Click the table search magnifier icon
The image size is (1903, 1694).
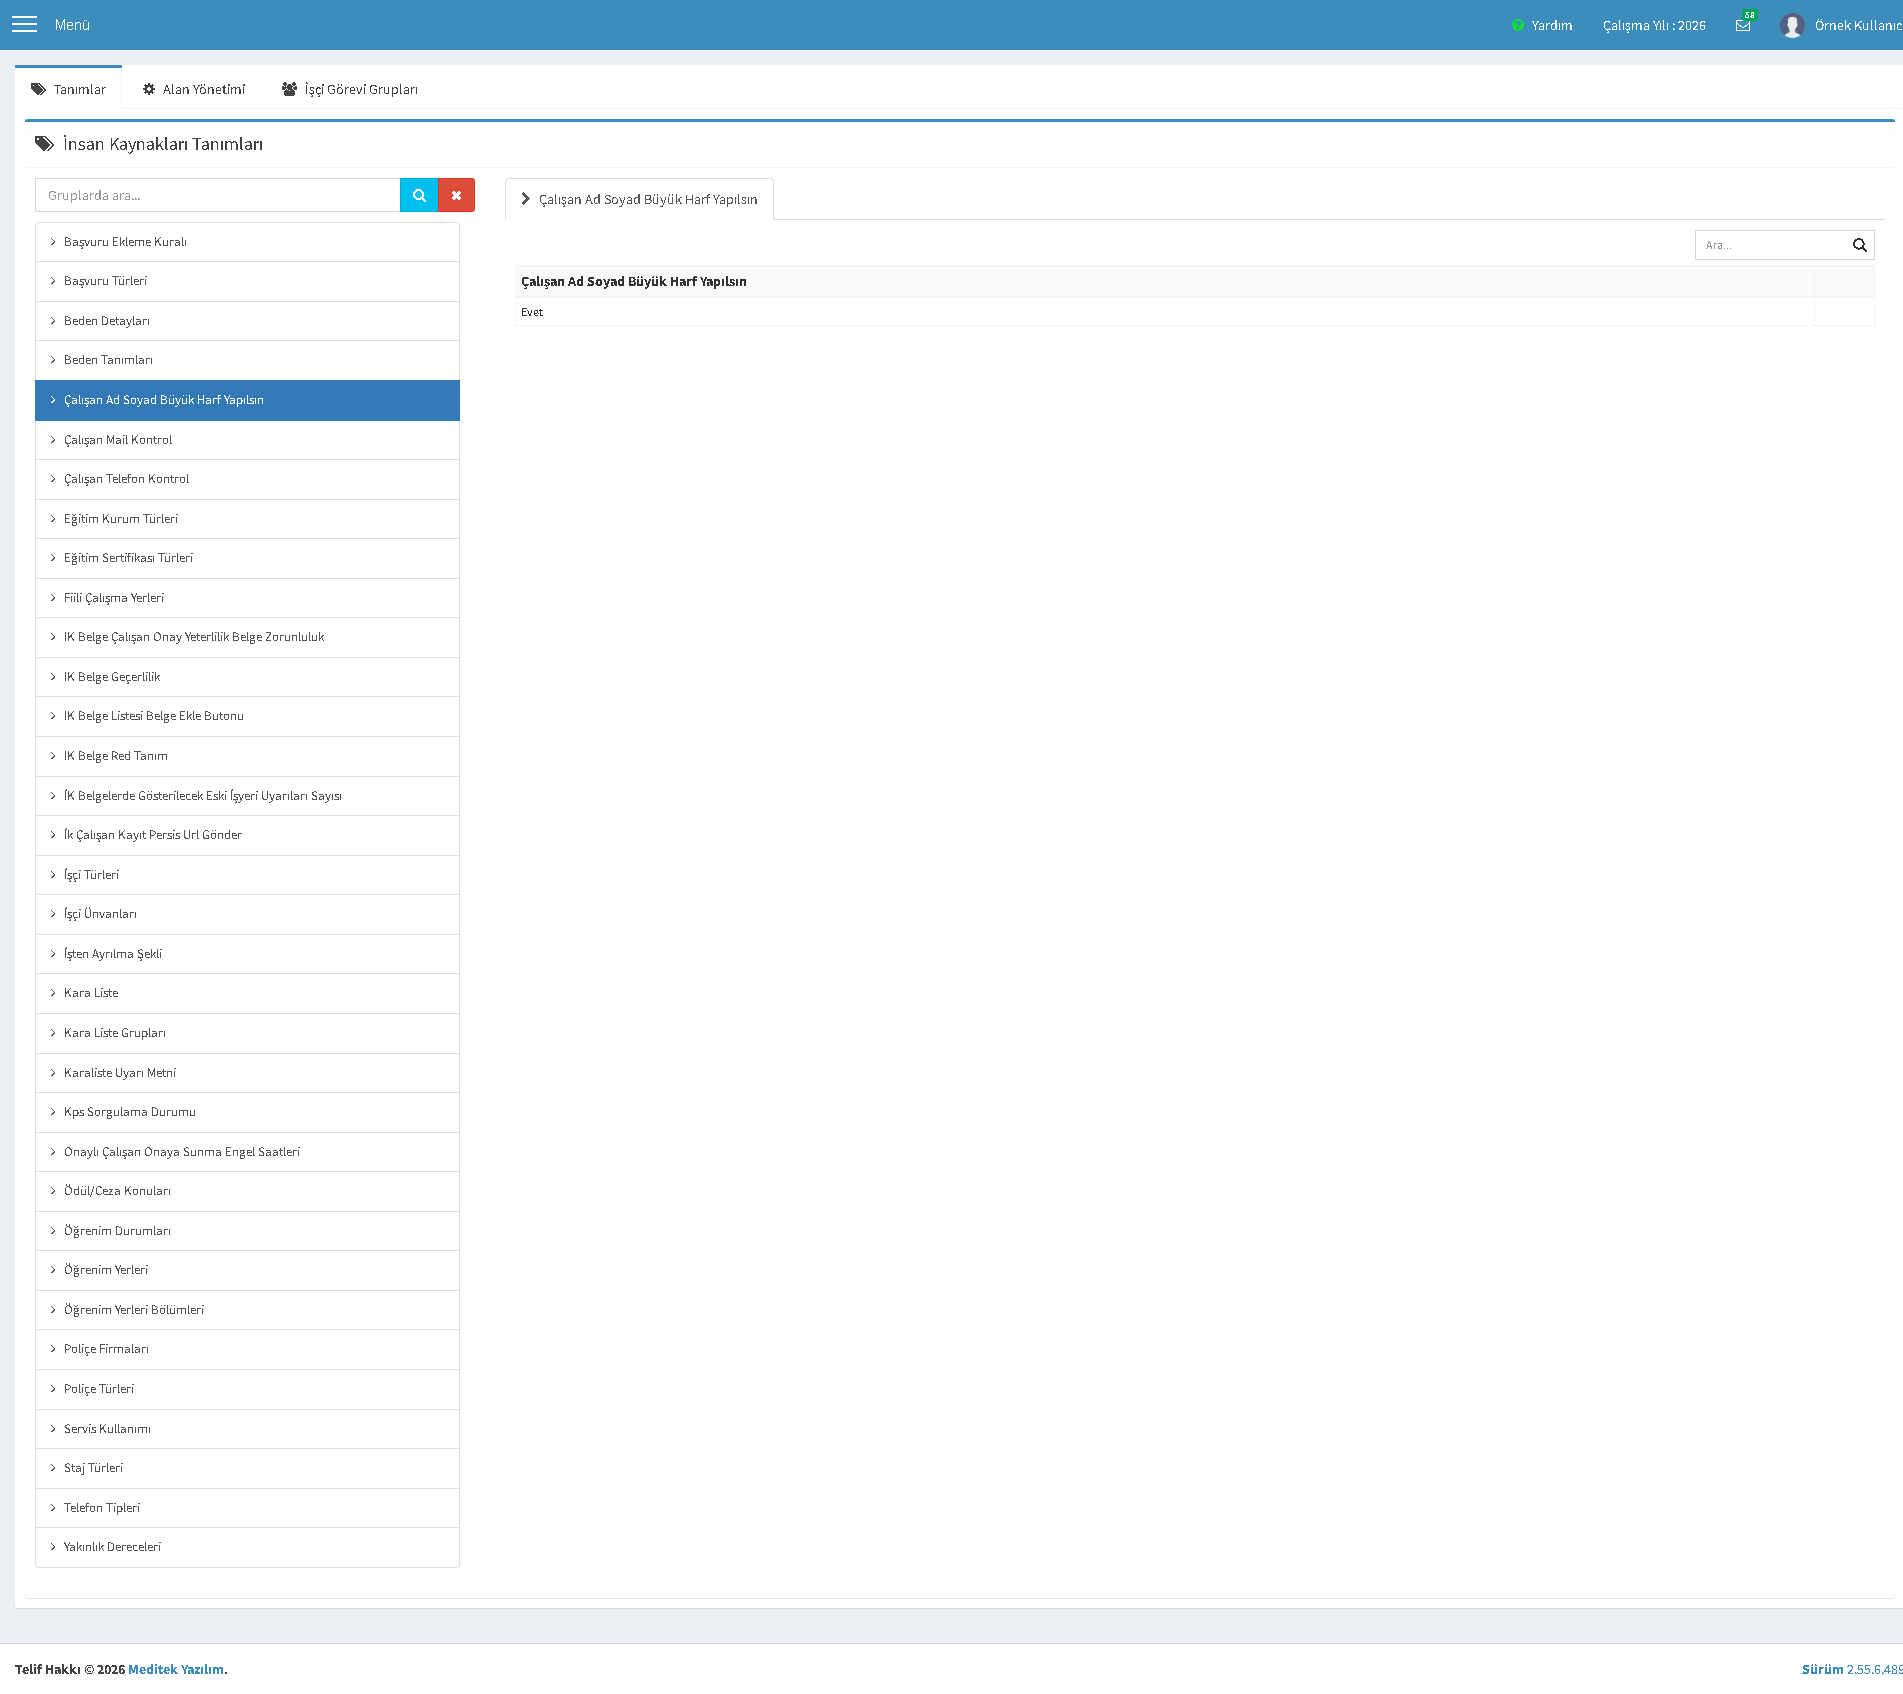point(1859,245)
